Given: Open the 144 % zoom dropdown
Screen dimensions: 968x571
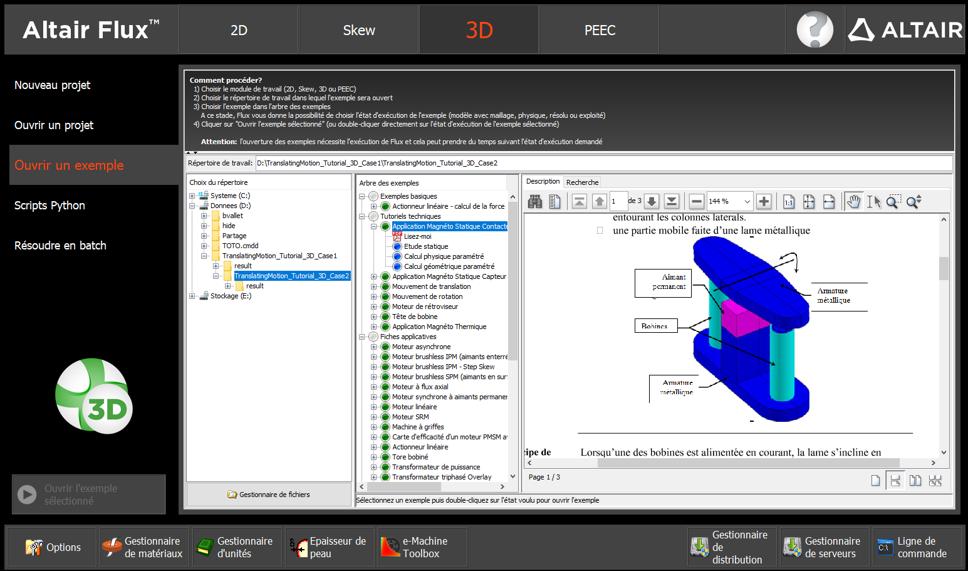Looking at the screenshot, I should (746, 202).
